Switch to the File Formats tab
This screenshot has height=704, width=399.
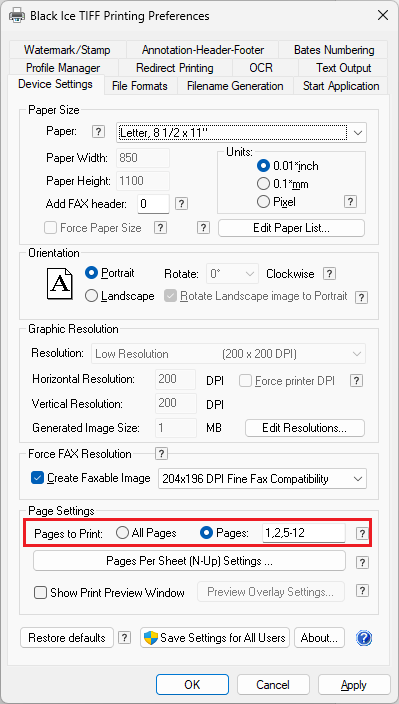coord(140,86)
